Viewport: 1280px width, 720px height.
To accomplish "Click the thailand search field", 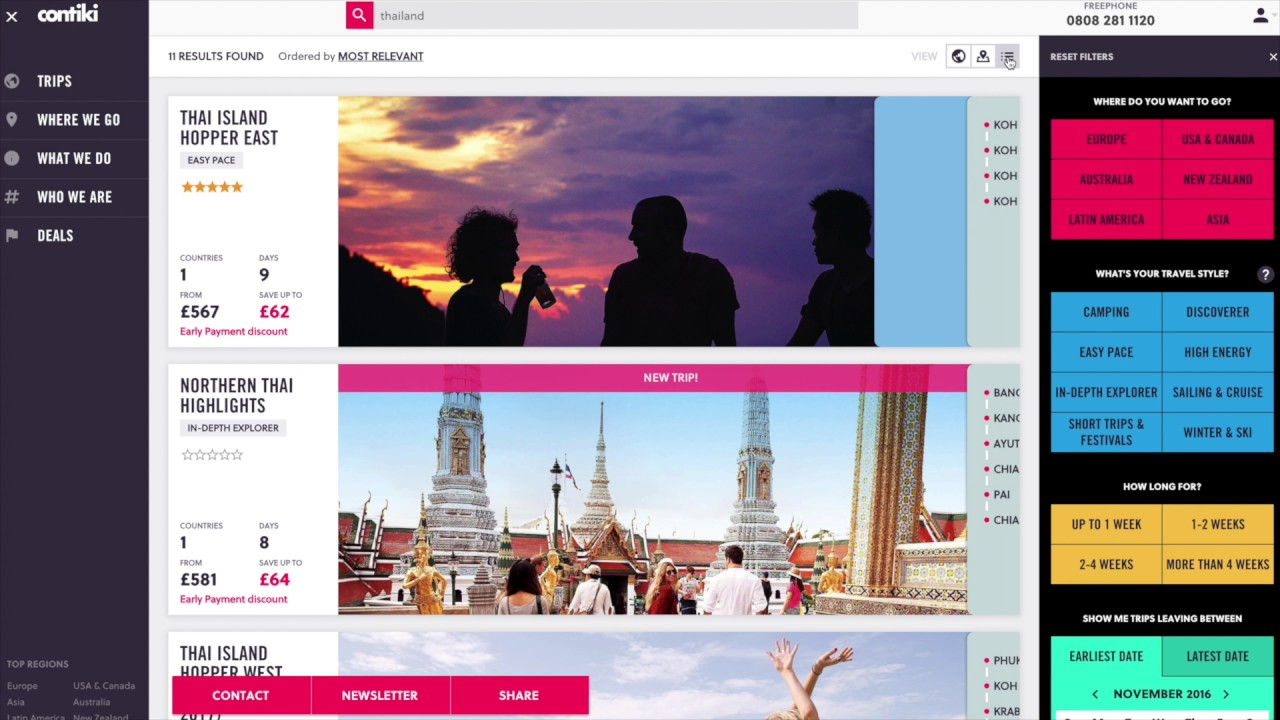I will [616, 15].
